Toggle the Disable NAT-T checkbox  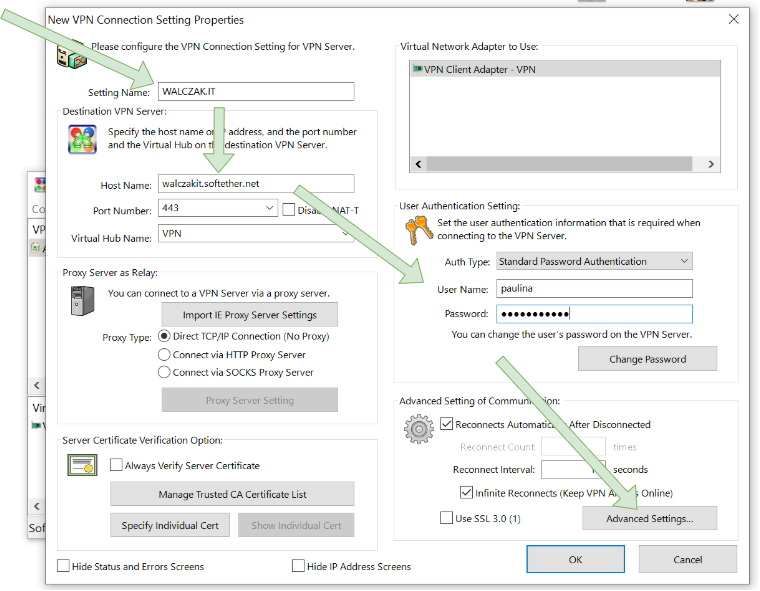[288, 209]
